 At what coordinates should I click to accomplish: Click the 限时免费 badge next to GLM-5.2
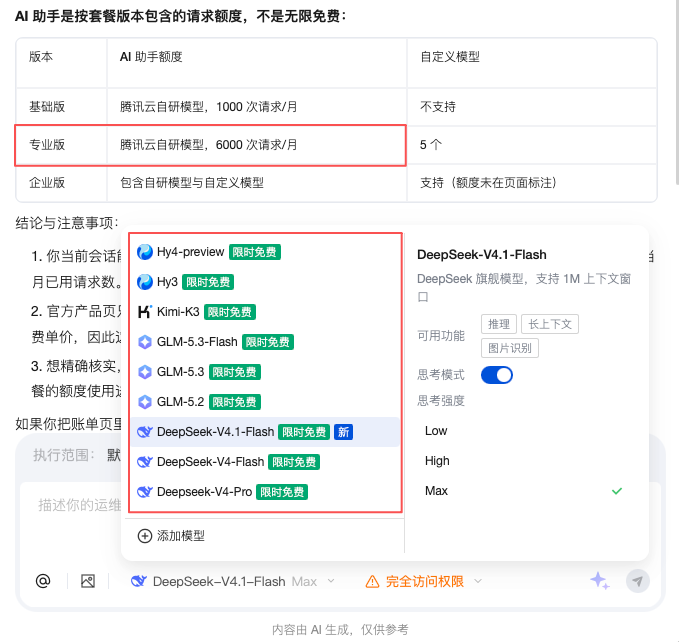(235, 402)
